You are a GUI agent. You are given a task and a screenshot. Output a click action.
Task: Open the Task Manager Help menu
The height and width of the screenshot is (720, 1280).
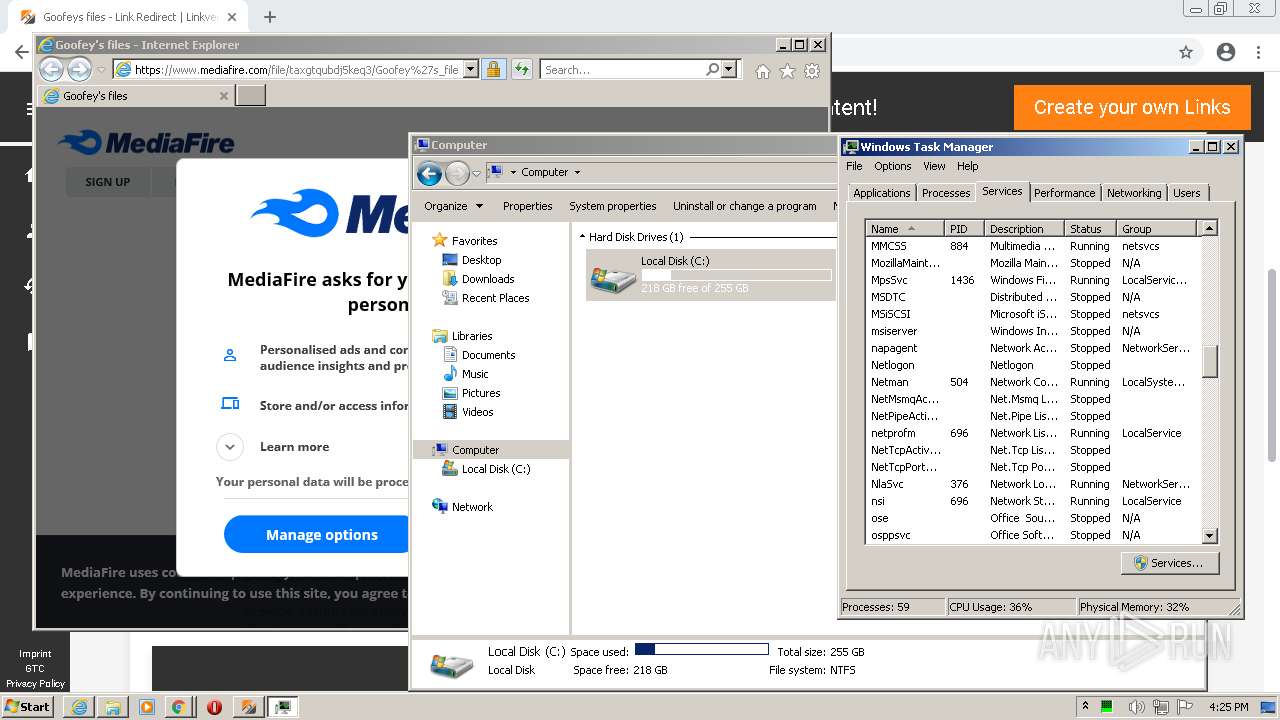point(967,166)
